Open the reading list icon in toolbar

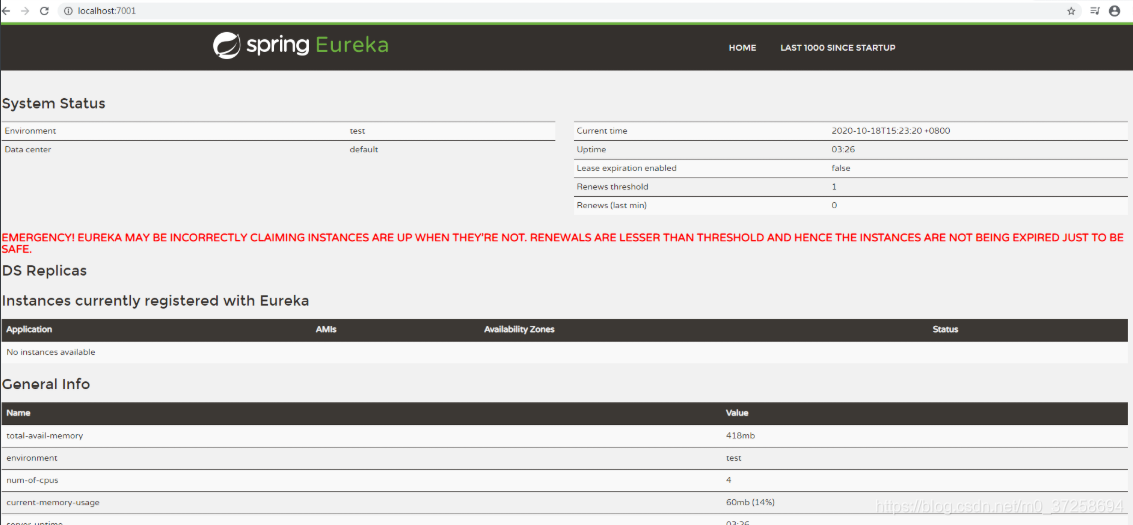coord(1095,11)
